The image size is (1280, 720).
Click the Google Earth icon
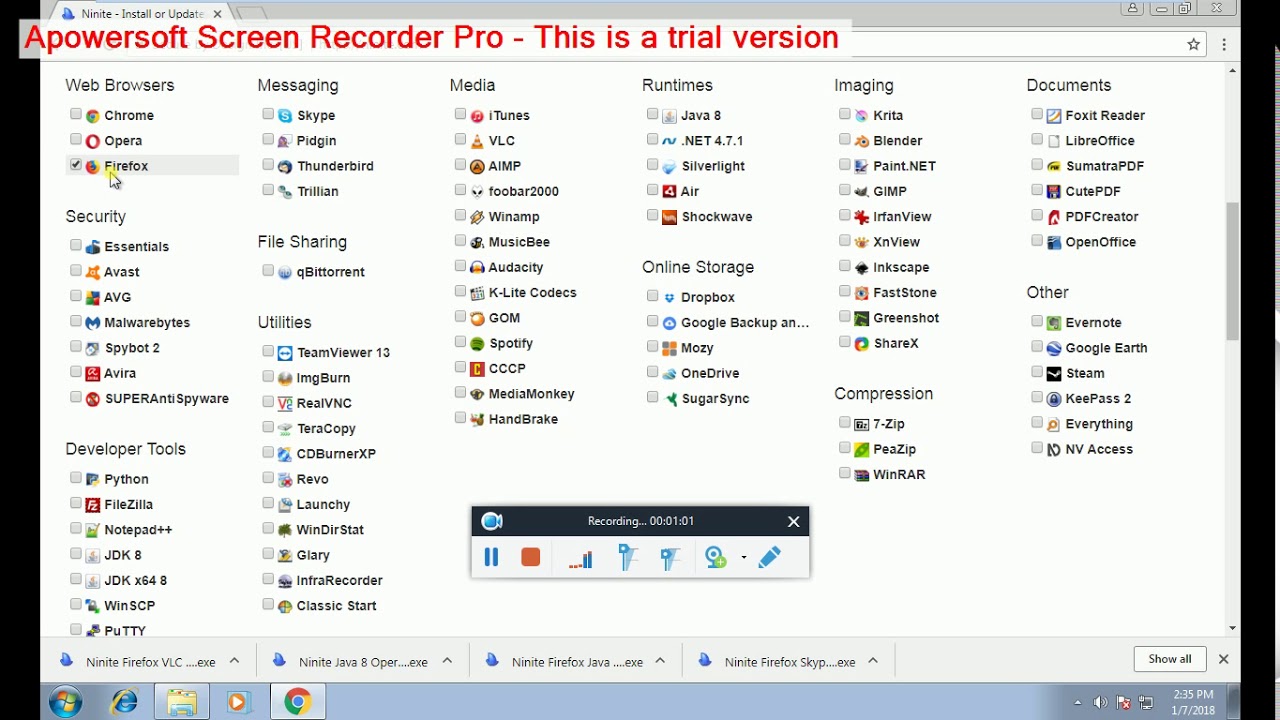pyautogui.click(x=1054, y=348)
